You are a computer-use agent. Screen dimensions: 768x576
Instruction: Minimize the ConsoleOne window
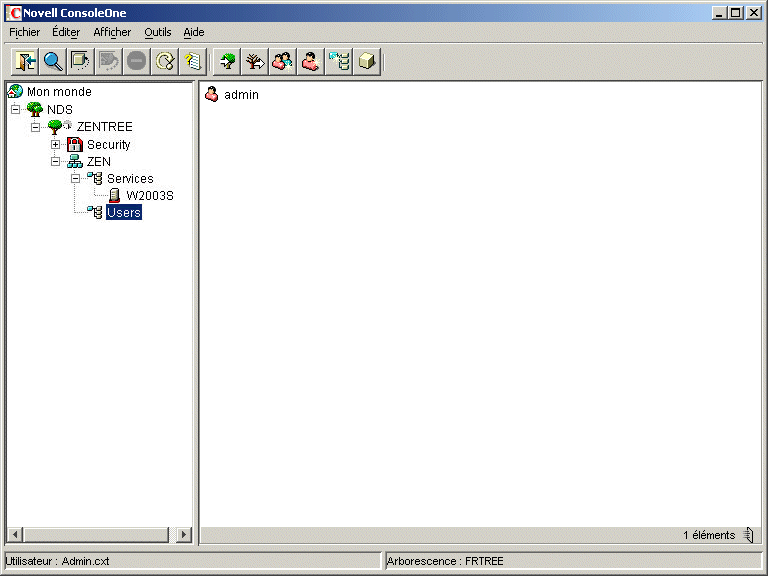coord(719,13)
